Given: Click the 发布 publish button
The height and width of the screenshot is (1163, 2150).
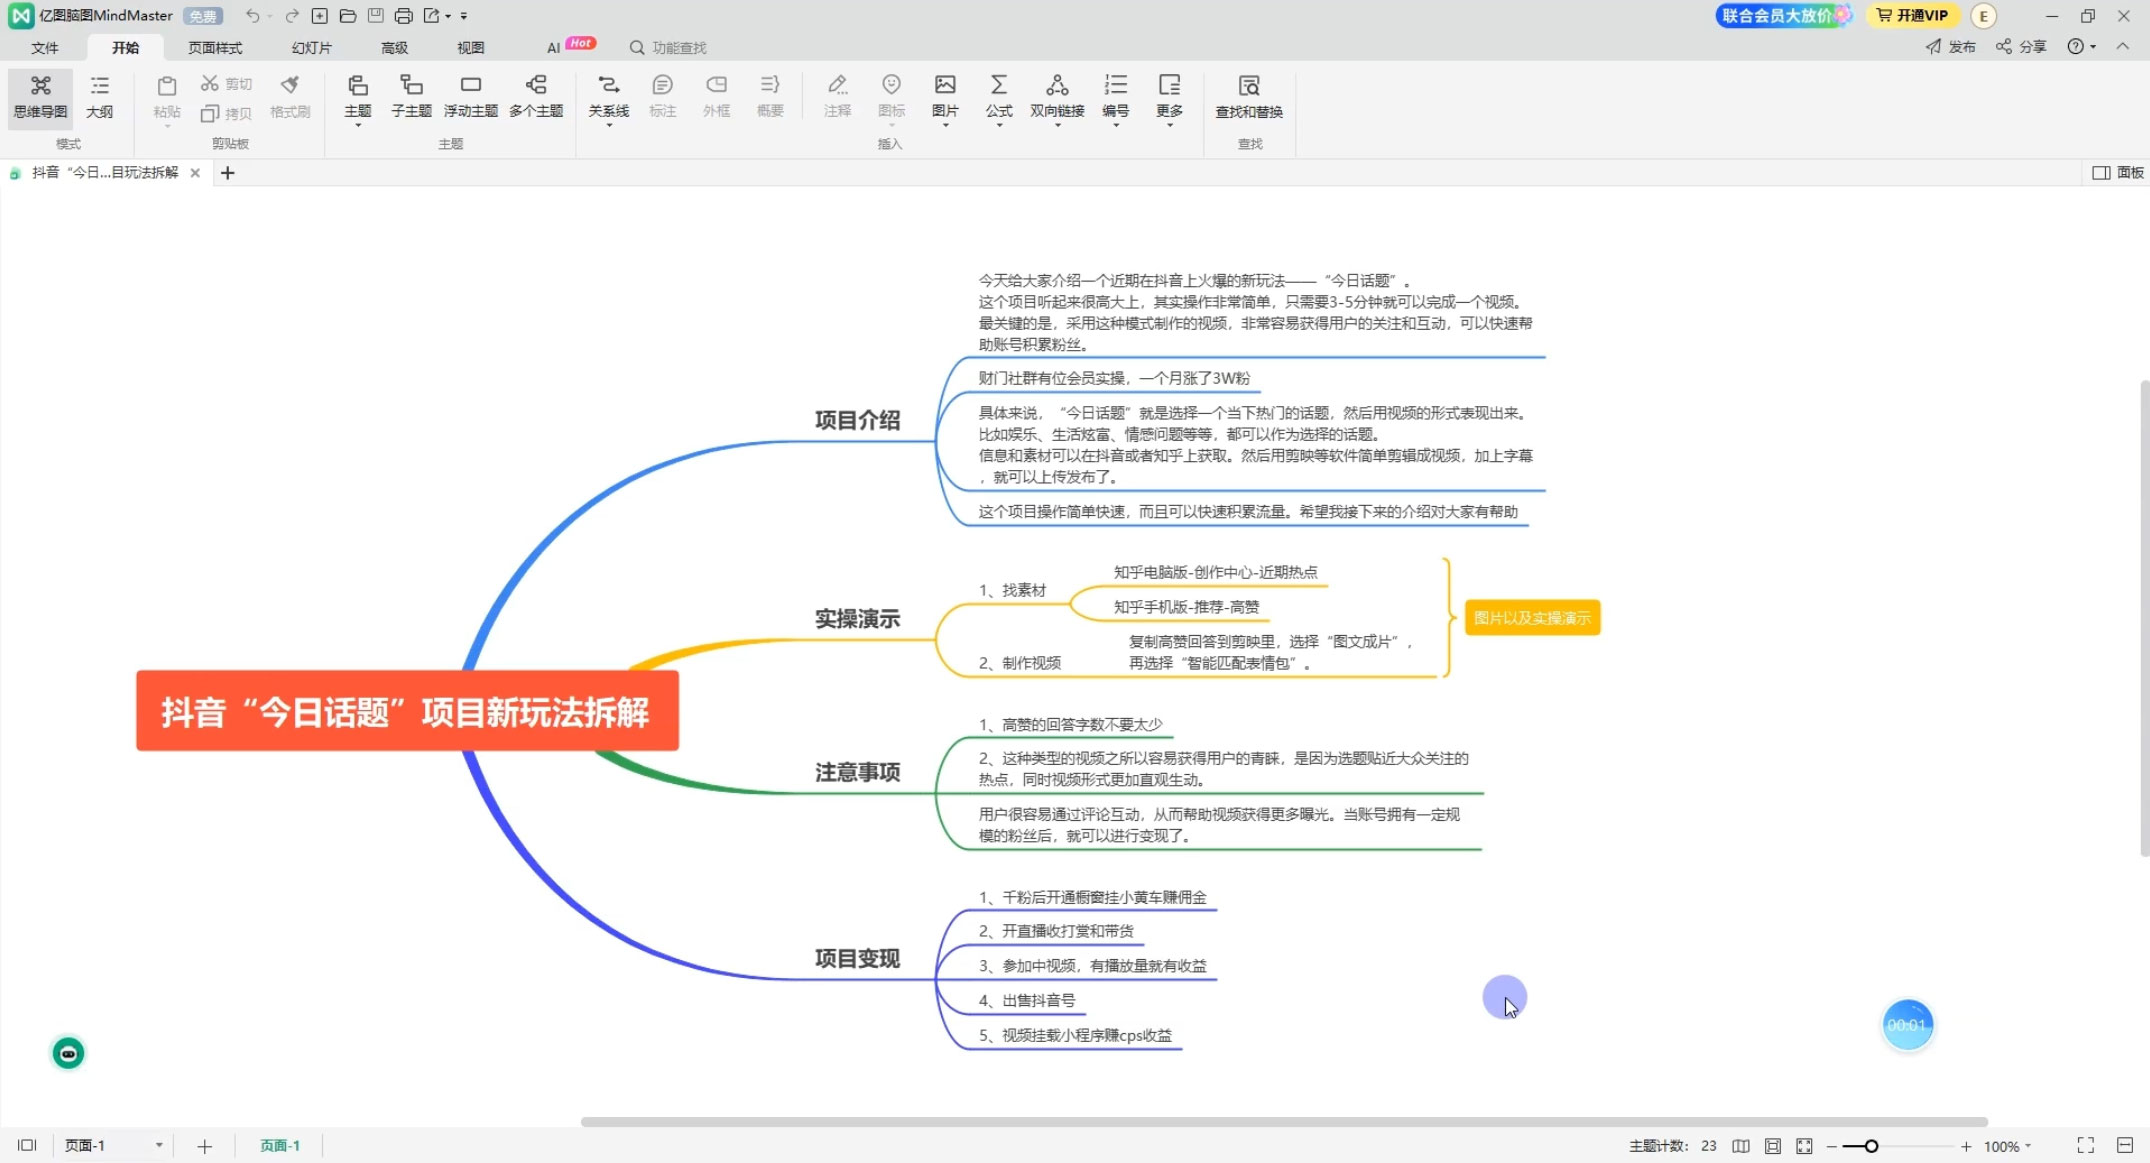Looking at the screenshot, I should [x=1949, y=47].
